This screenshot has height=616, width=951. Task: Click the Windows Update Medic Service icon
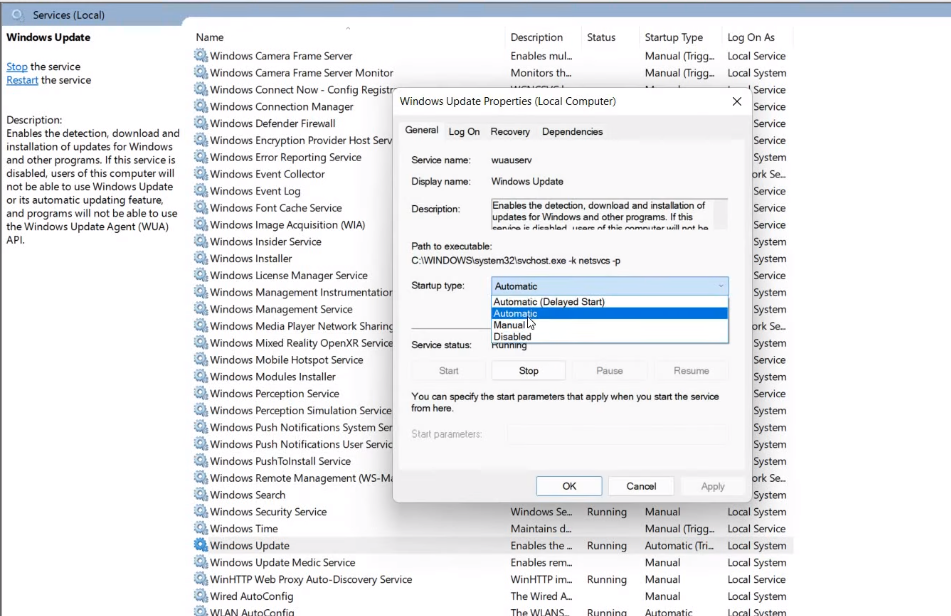[x=200, y=562]
